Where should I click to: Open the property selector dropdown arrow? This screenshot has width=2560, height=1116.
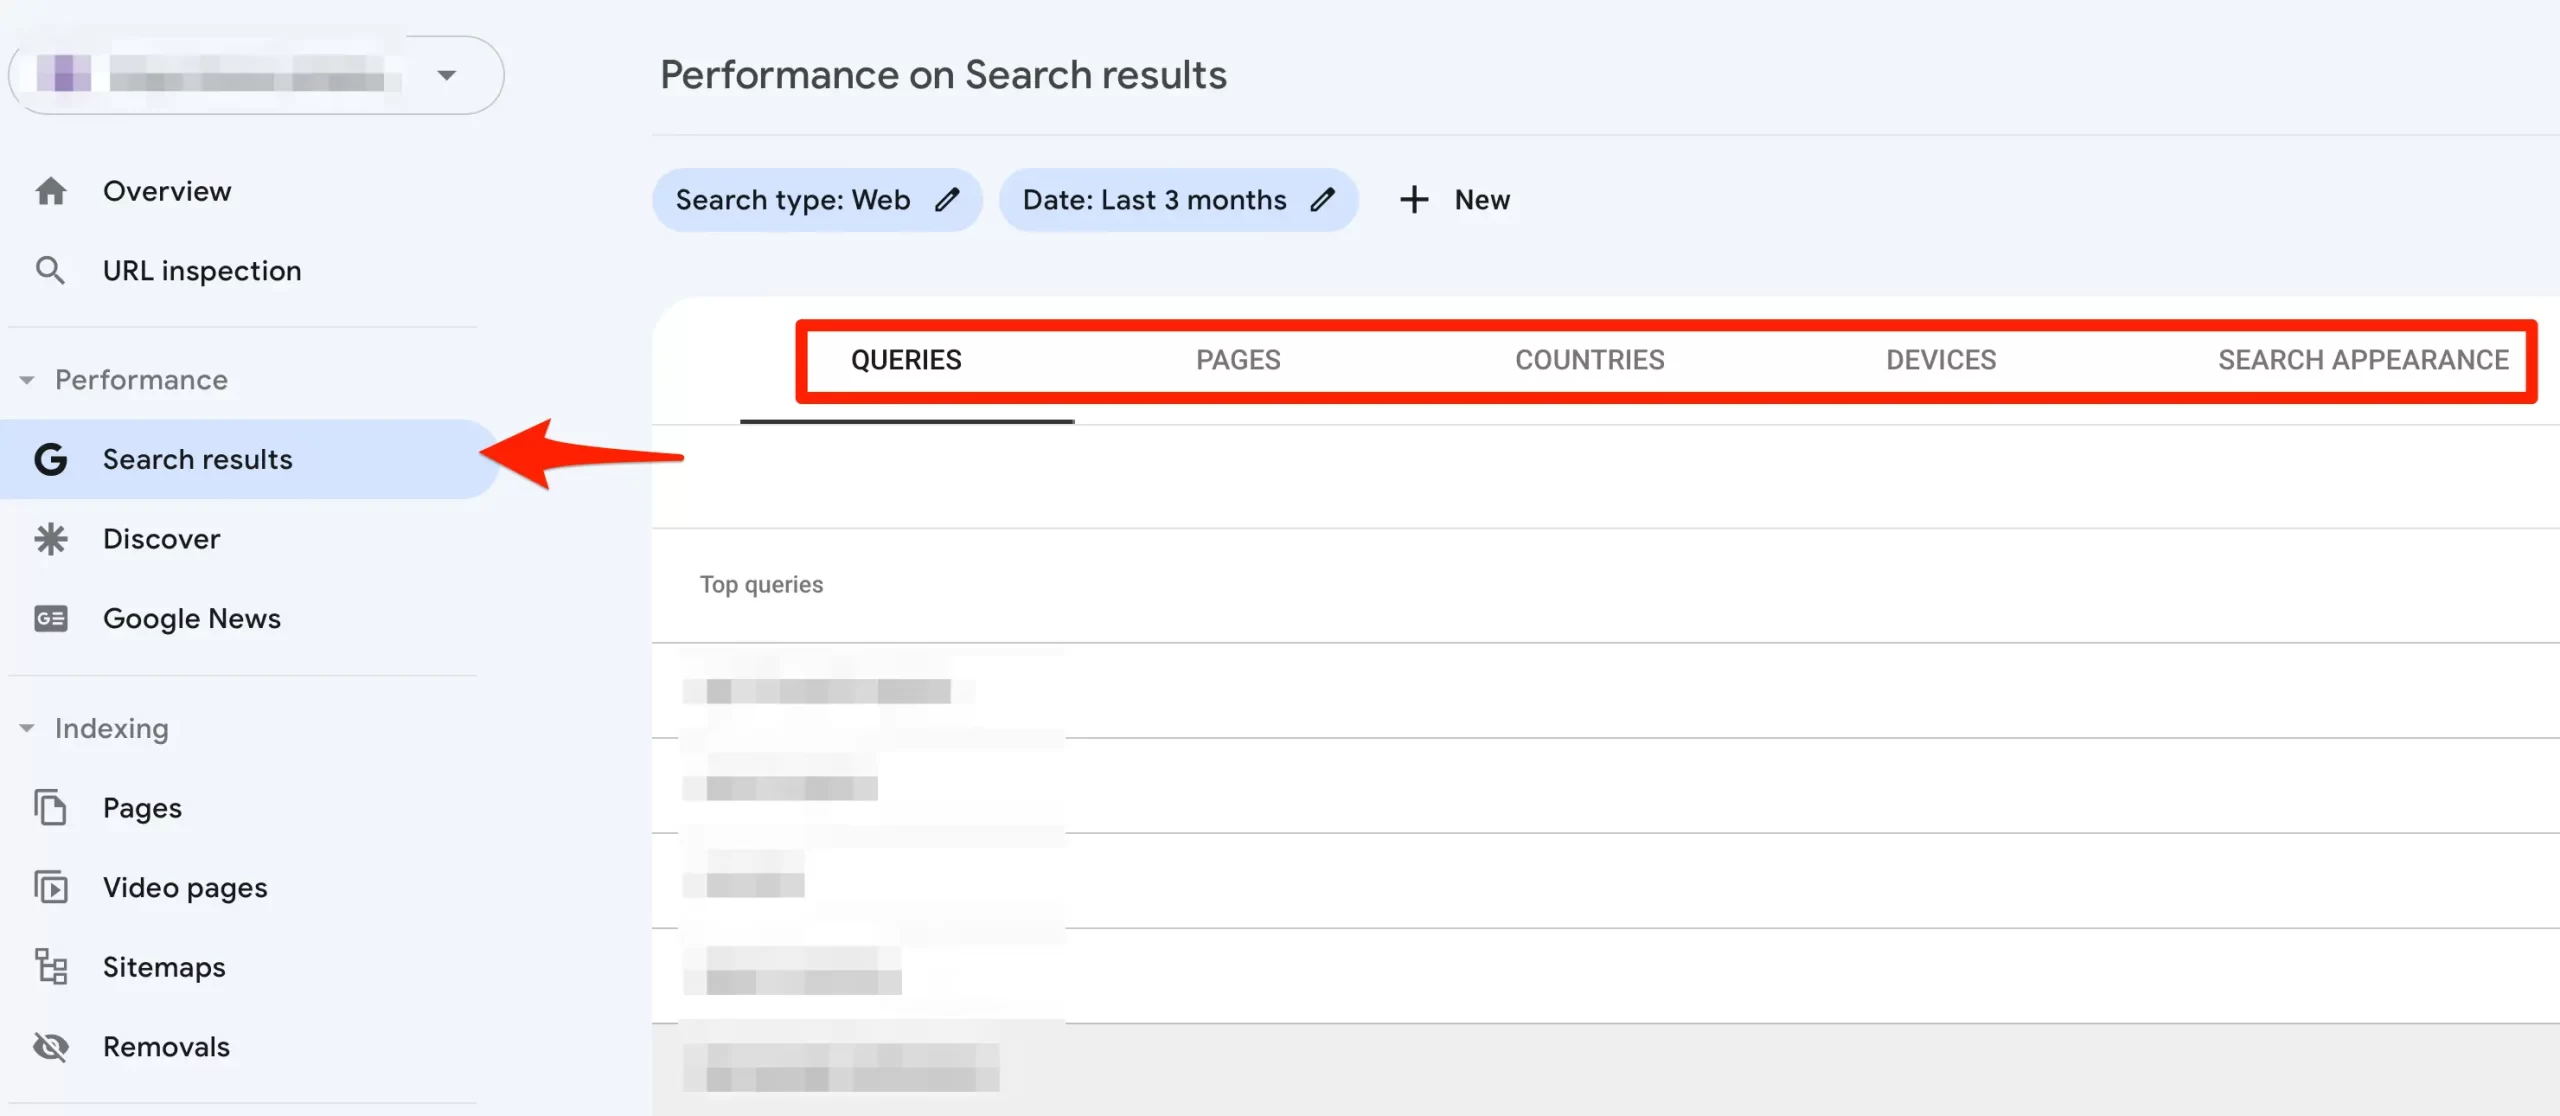pyautogui.click(x=447, y=75)
